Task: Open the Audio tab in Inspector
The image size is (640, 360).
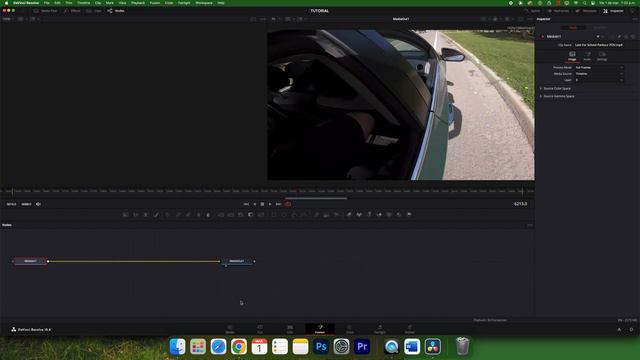Action: [587, 56]
